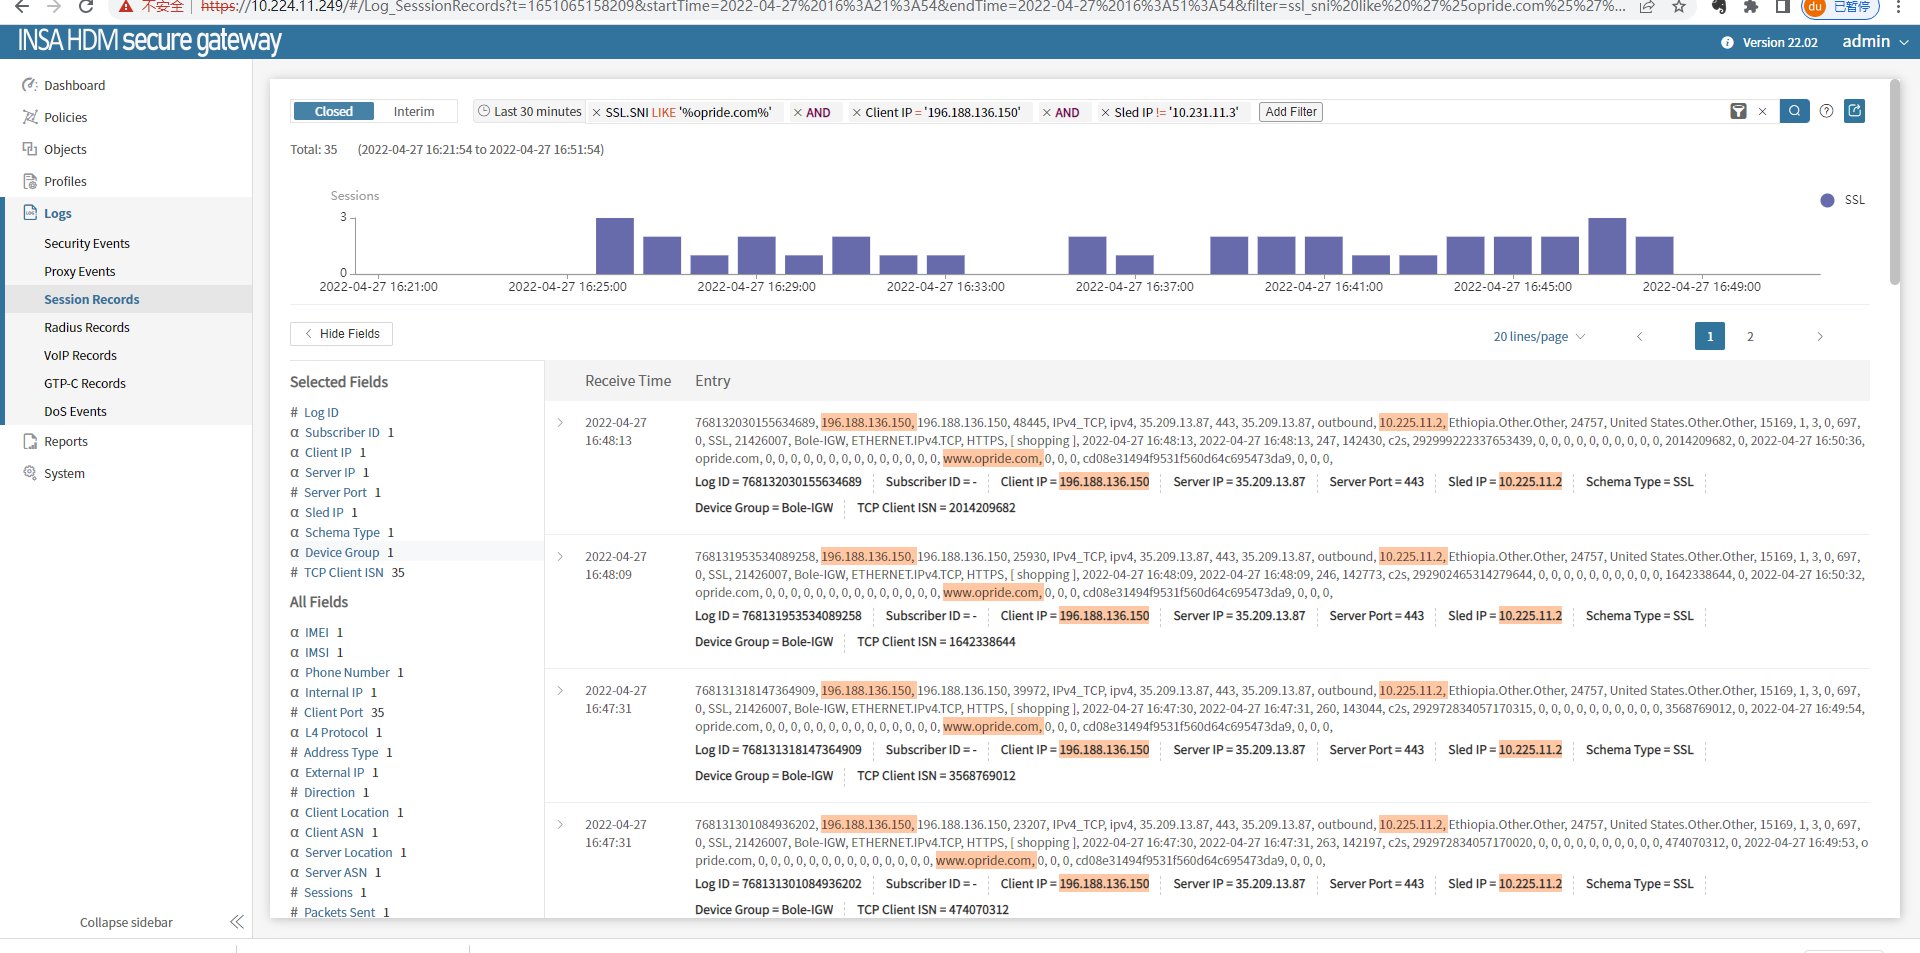Click the funnel filter icon

1738,112
